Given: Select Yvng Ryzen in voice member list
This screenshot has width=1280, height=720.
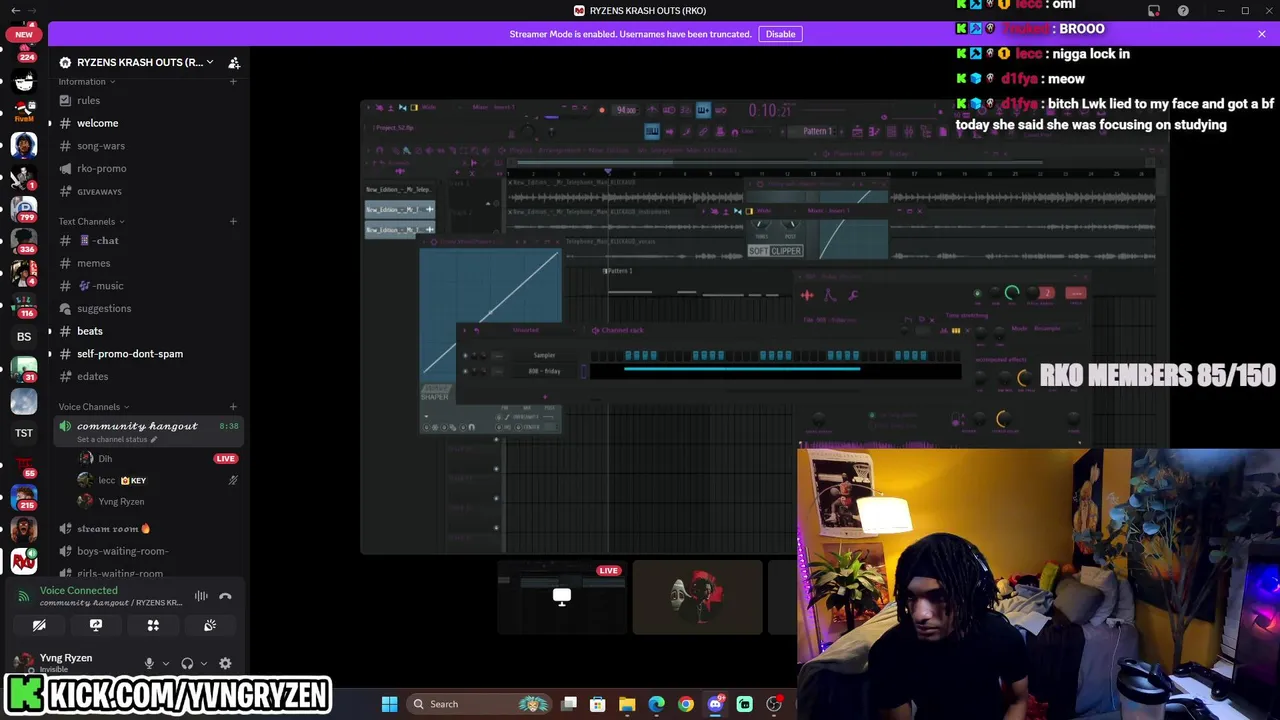Looking at the screenshot, I should pos(158,501).
